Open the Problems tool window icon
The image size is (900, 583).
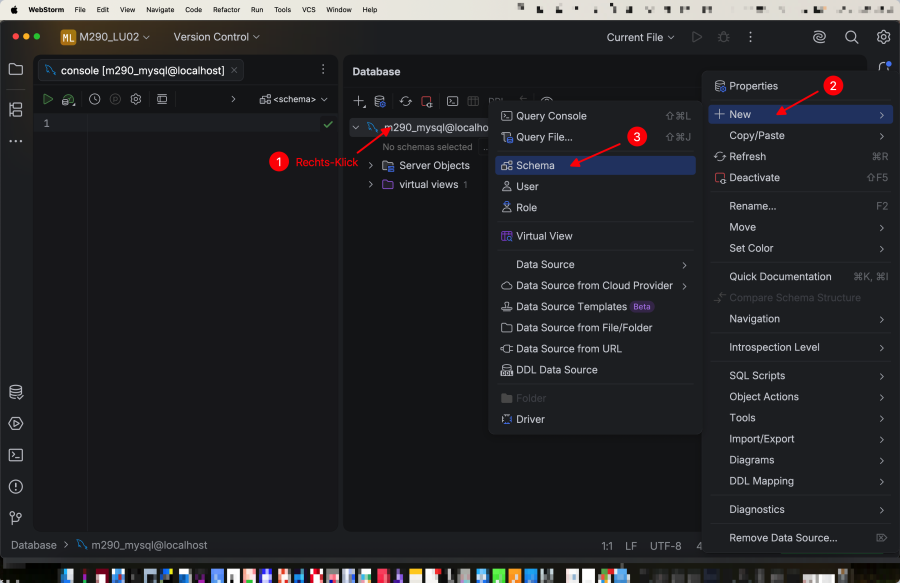click(x=16, y=487)
